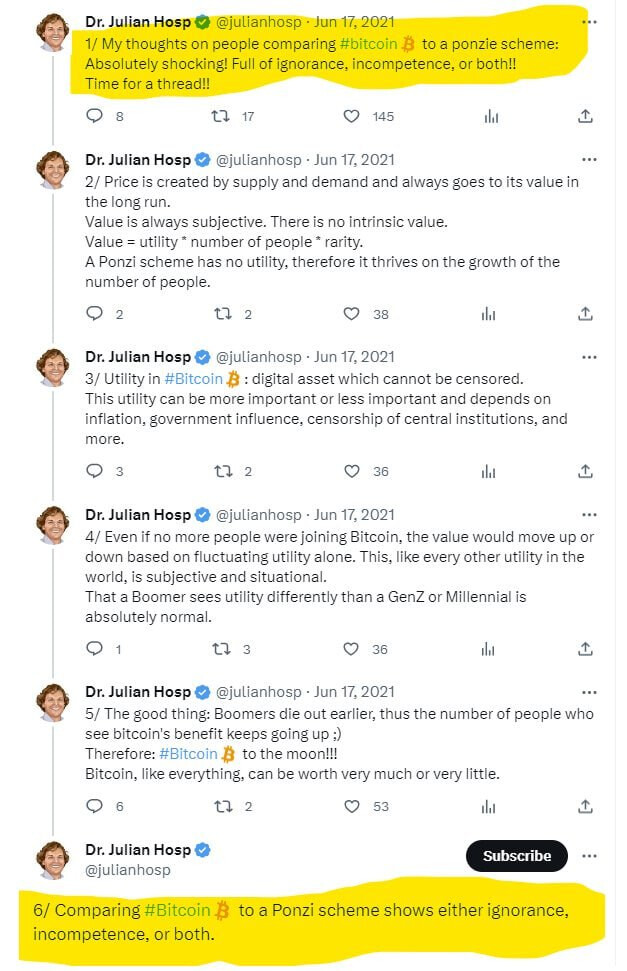This screenshot has width=627, height=971.
Task: Click the #Bitcoin hashtag in tweet 6/
Action: (x=177, y=910)
